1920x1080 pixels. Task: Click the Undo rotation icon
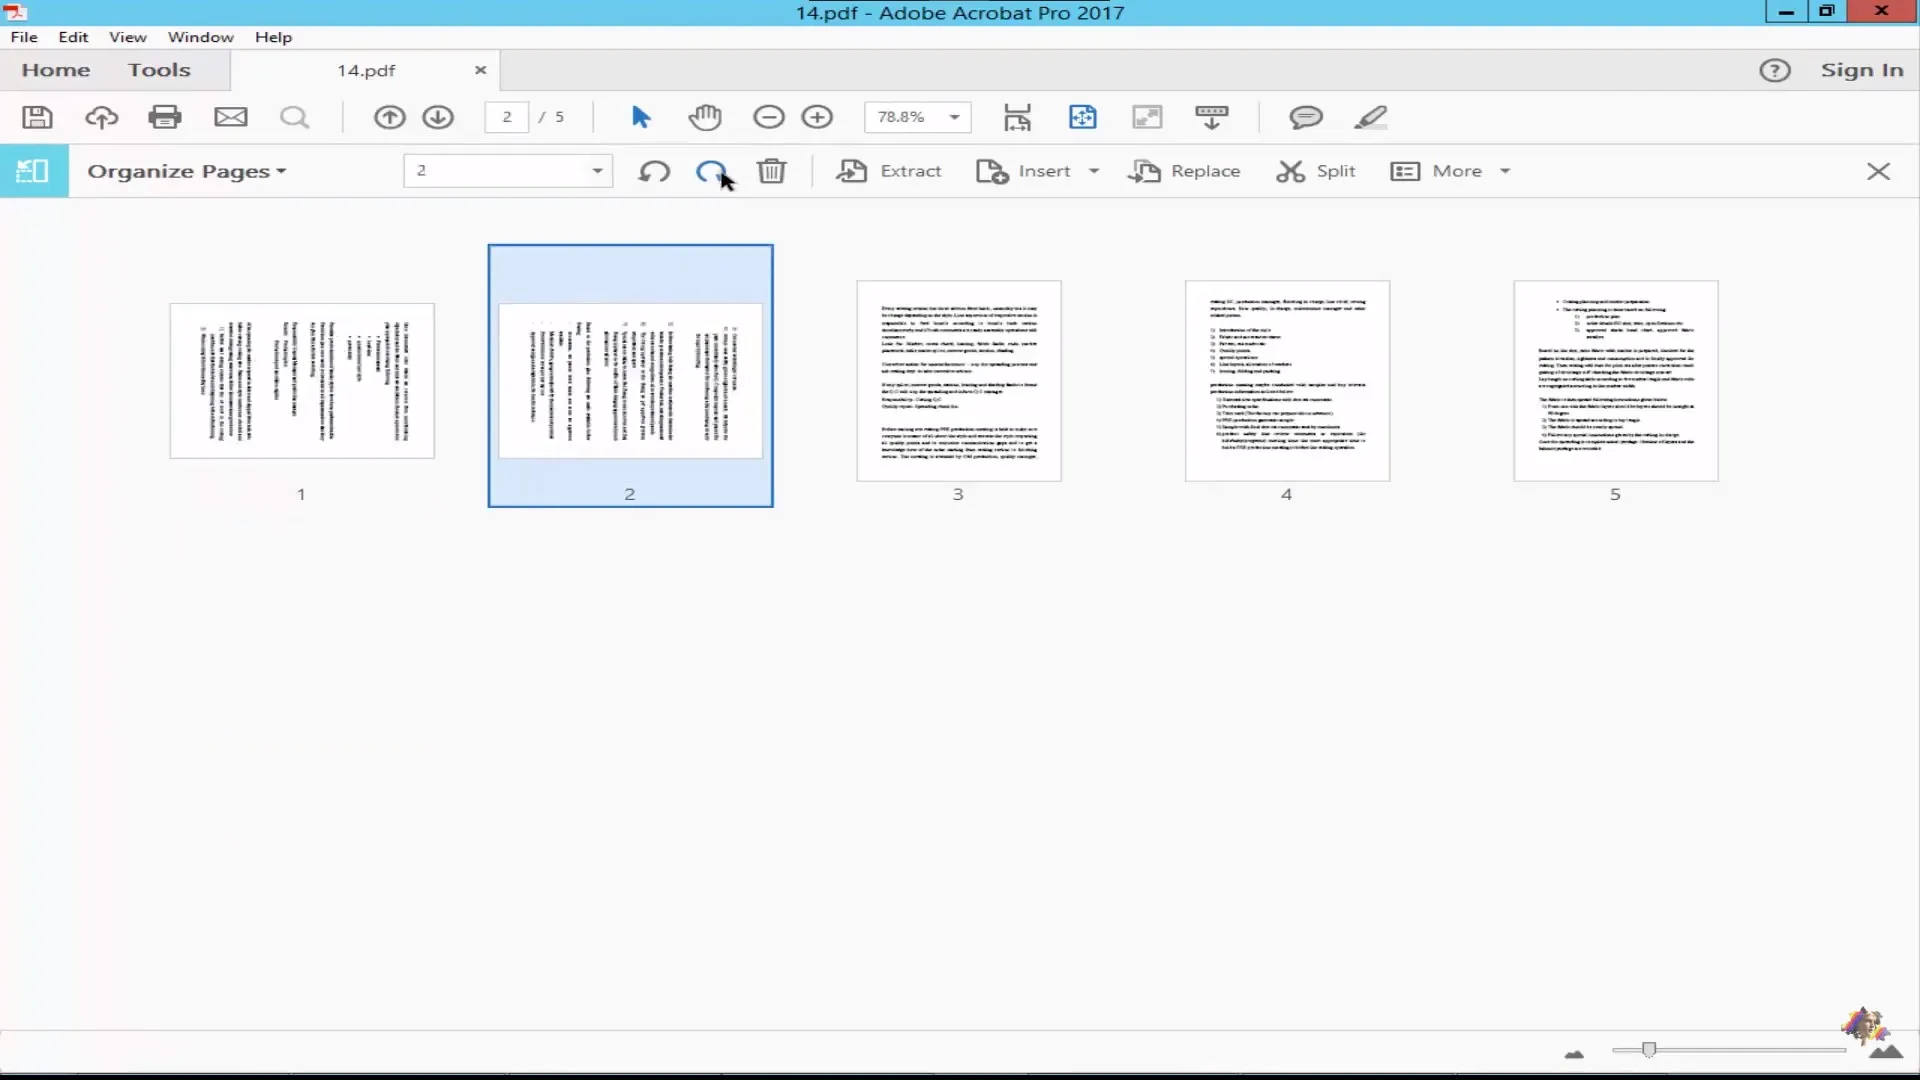[654, 170]
